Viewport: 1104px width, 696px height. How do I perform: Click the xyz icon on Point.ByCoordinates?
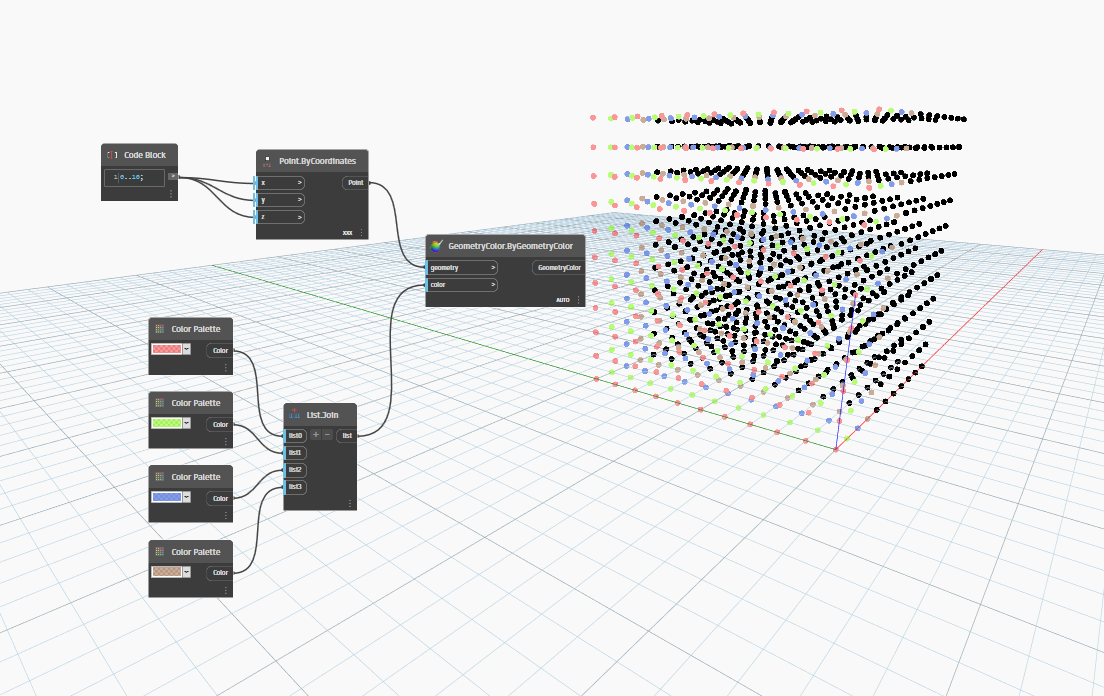pos(267,161)
